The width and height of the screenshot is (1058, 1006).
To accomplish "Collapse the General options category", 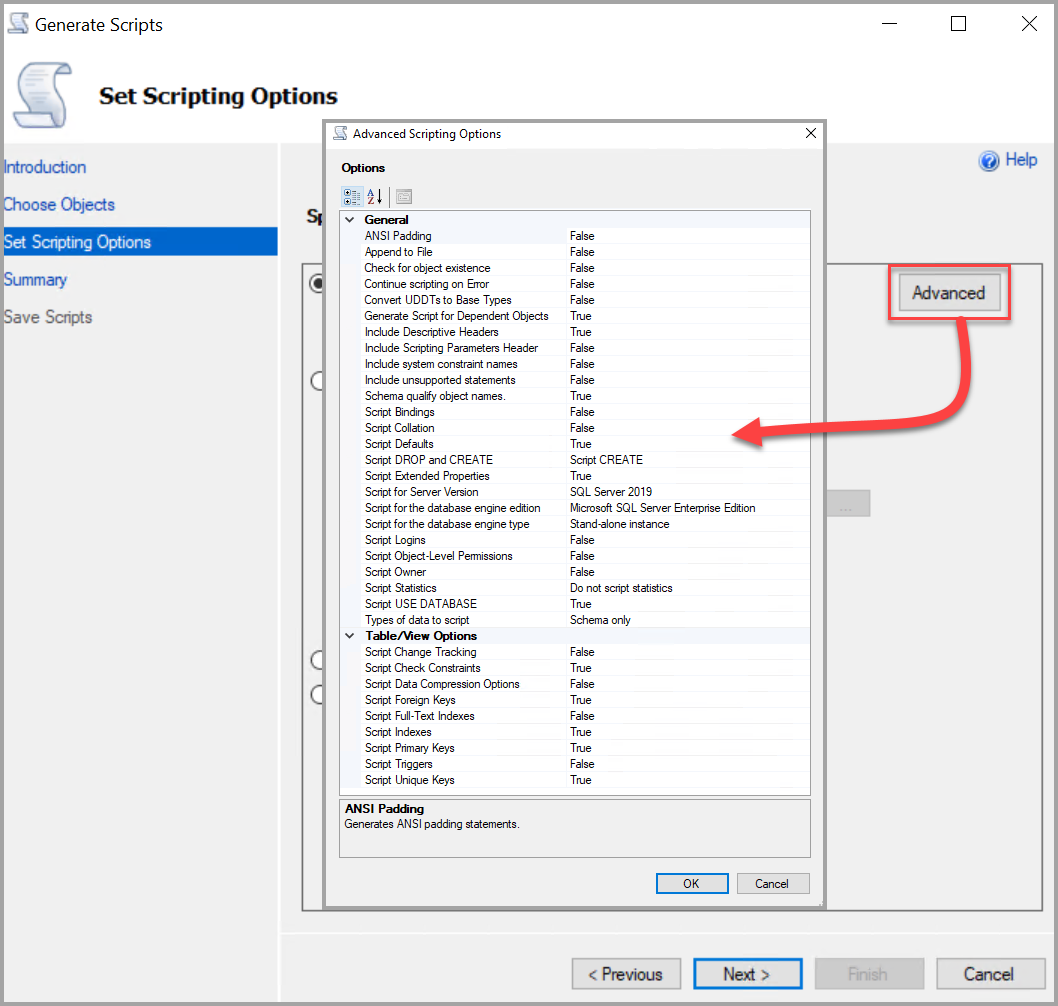I will 350,219.
